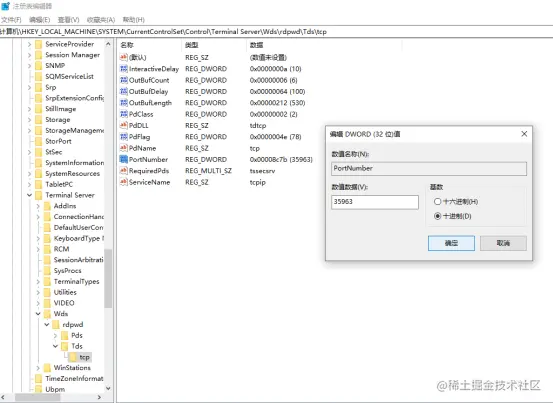Select the OutBufCount value icon
Viewport: 553px width, 404px height.
pos(123,80)
